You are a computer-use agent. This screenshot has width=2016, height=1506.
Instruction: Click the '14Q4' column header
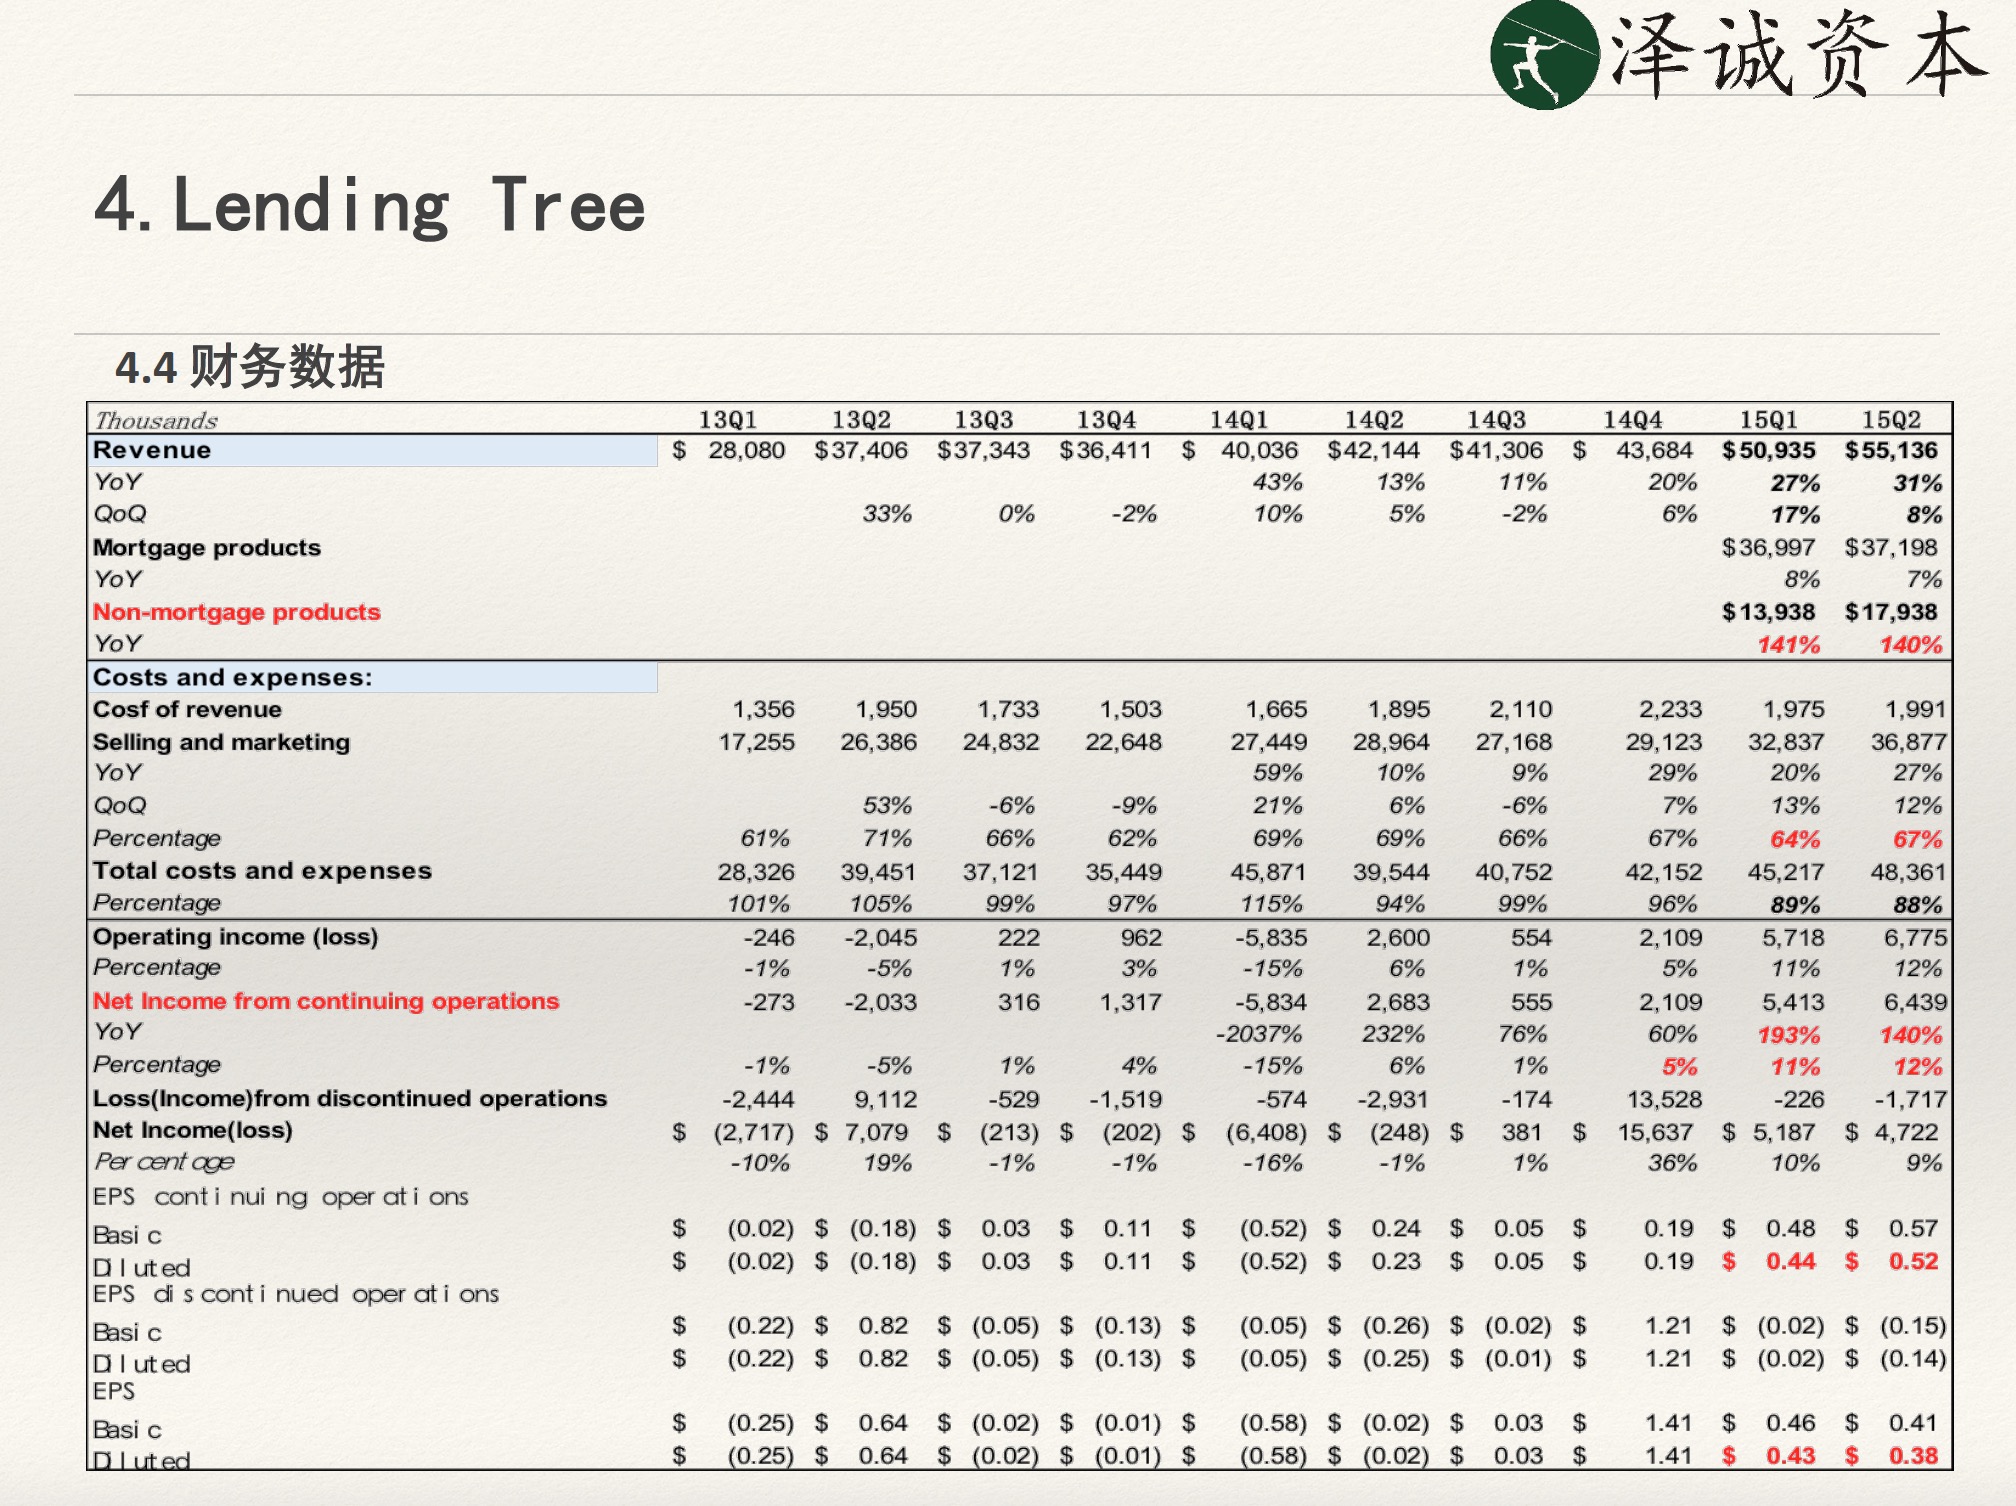(1632, 420)
